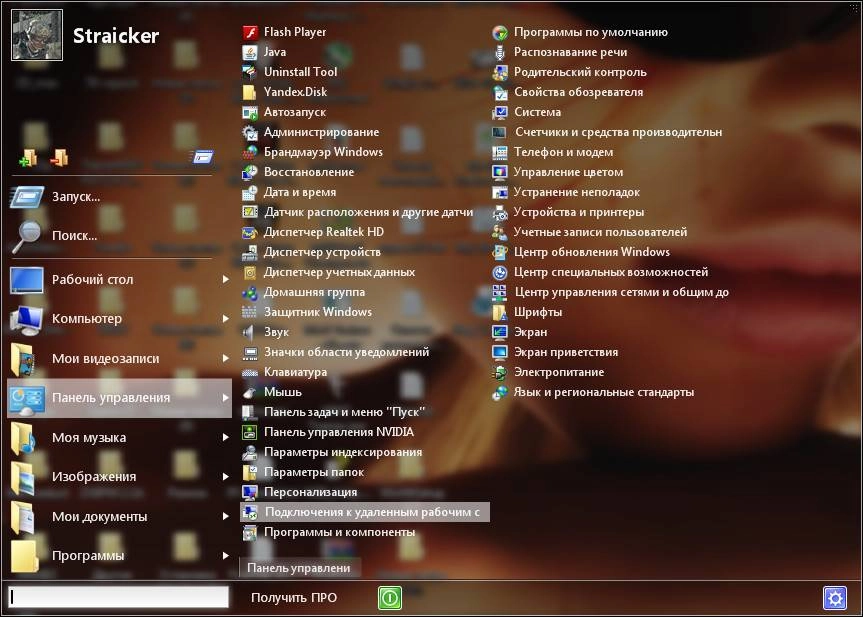Click the add folder icon with green plus
This screenshot has height=617, width=863.
click(x=28, y=158)
